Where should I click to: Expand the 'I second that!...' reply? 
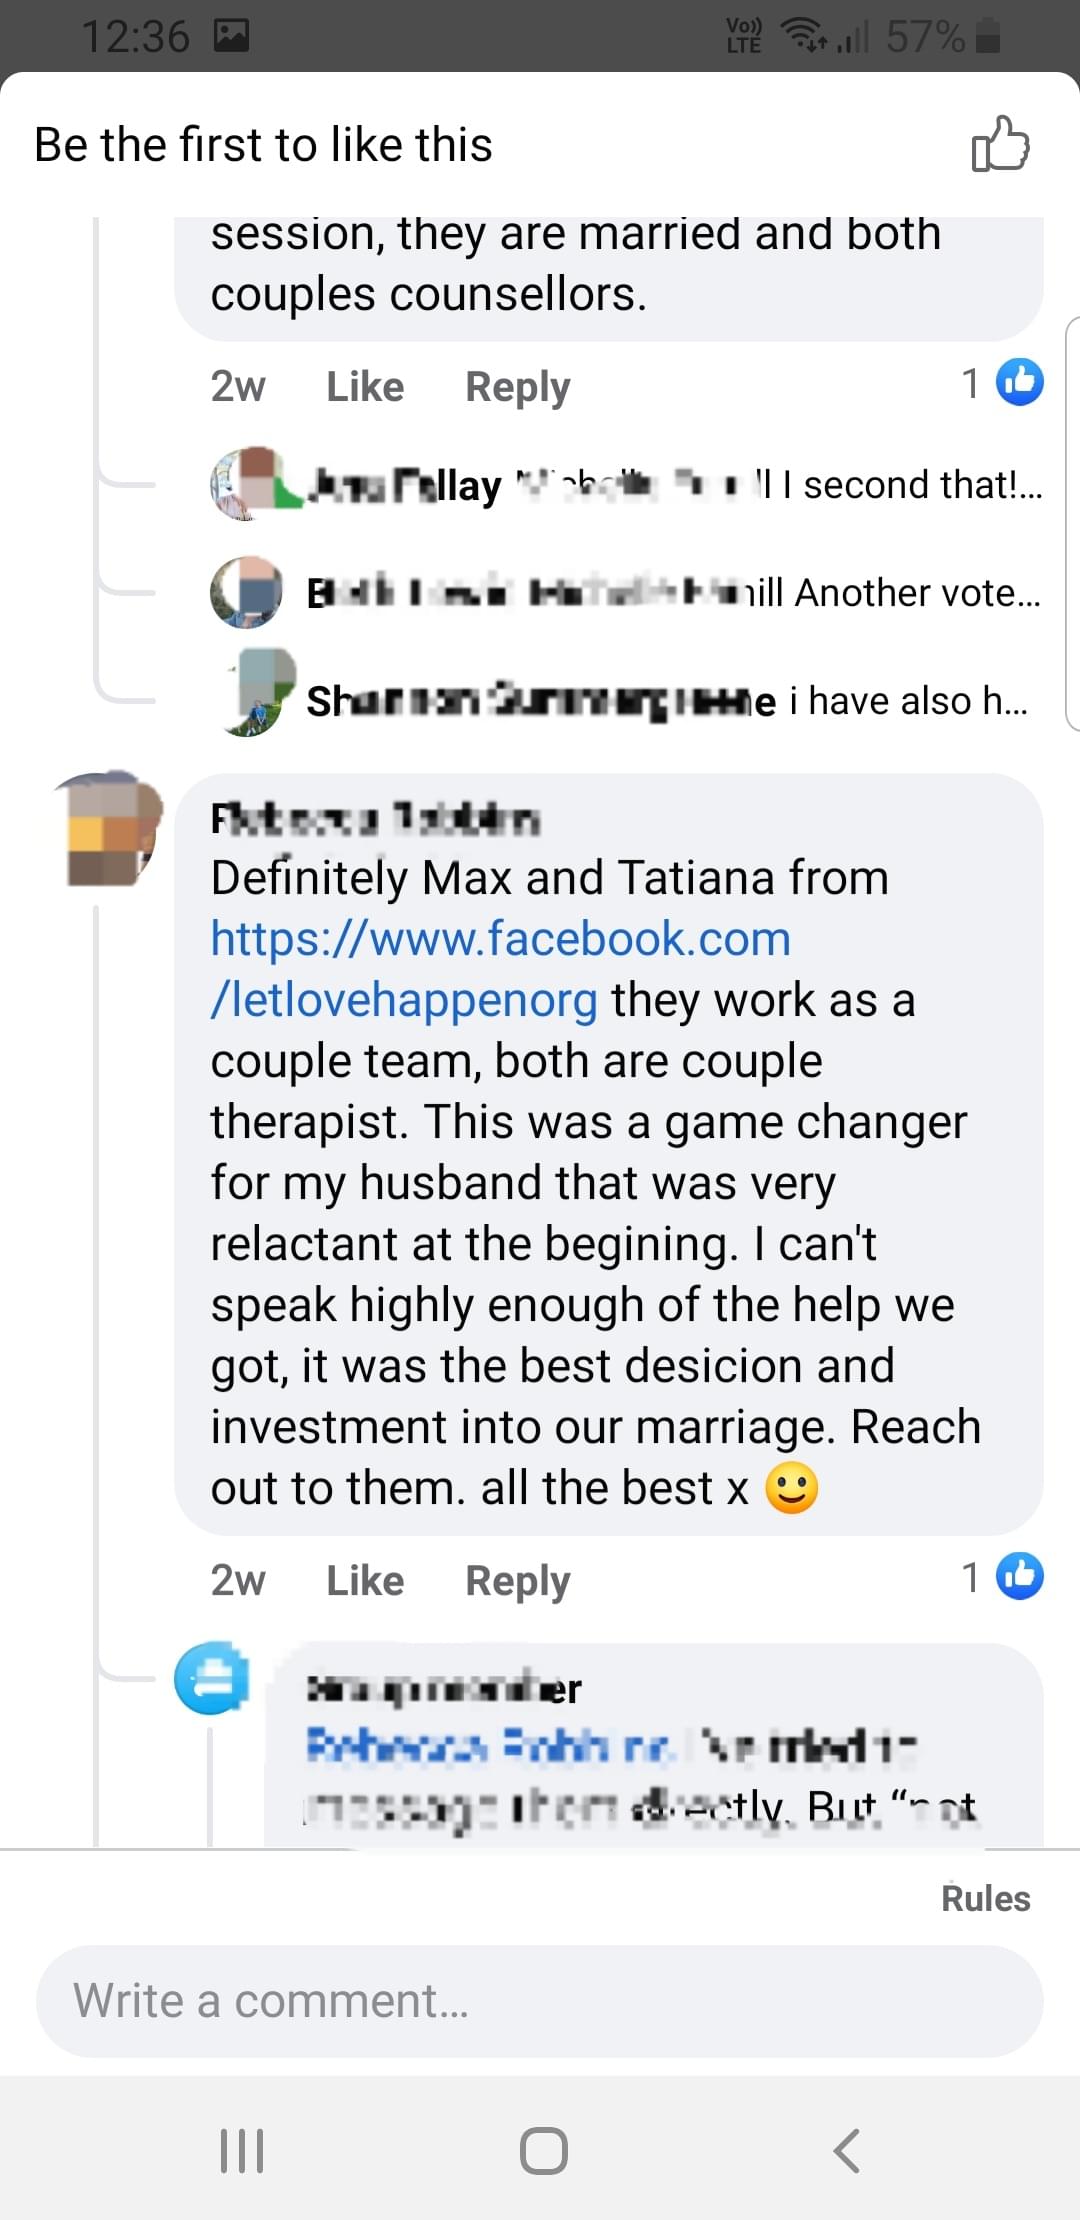(920, 485)
